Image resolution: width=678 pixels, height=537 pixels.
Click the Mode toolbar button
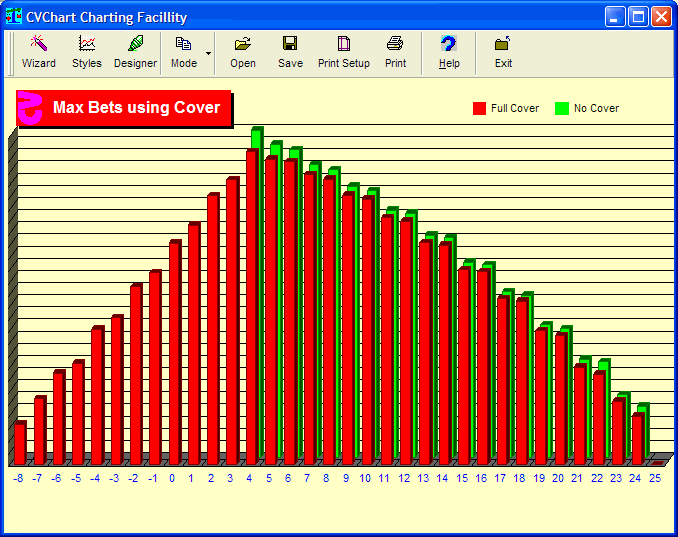pyautogui.click(x=184, y=52)
